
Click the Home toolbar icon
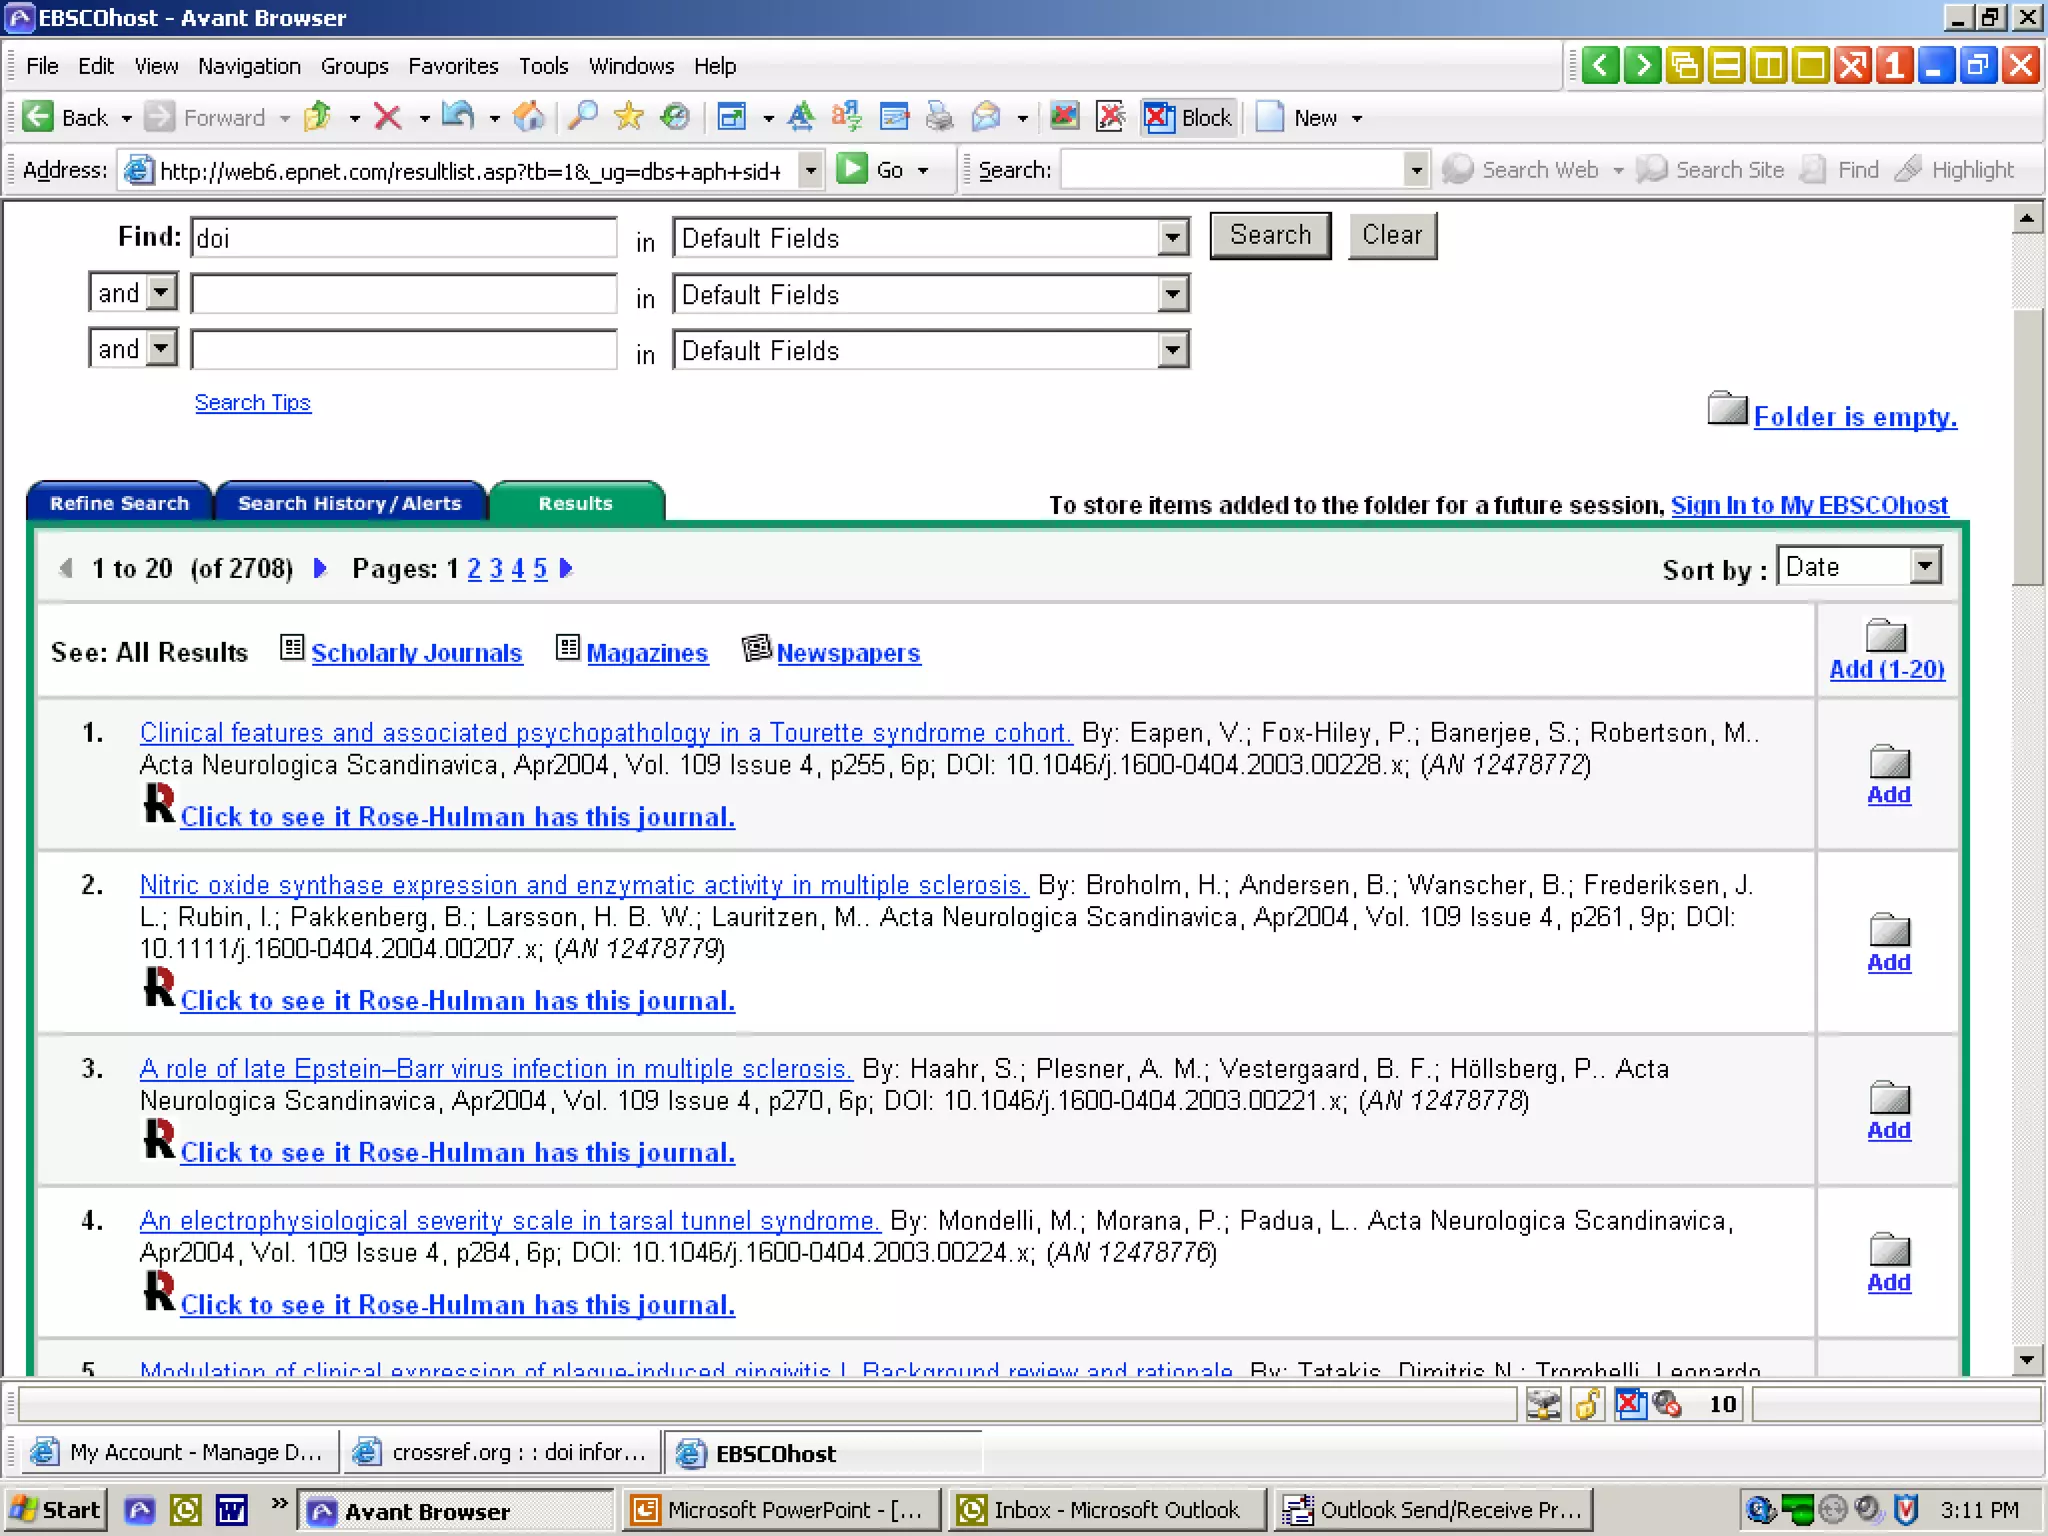[529, 118]
